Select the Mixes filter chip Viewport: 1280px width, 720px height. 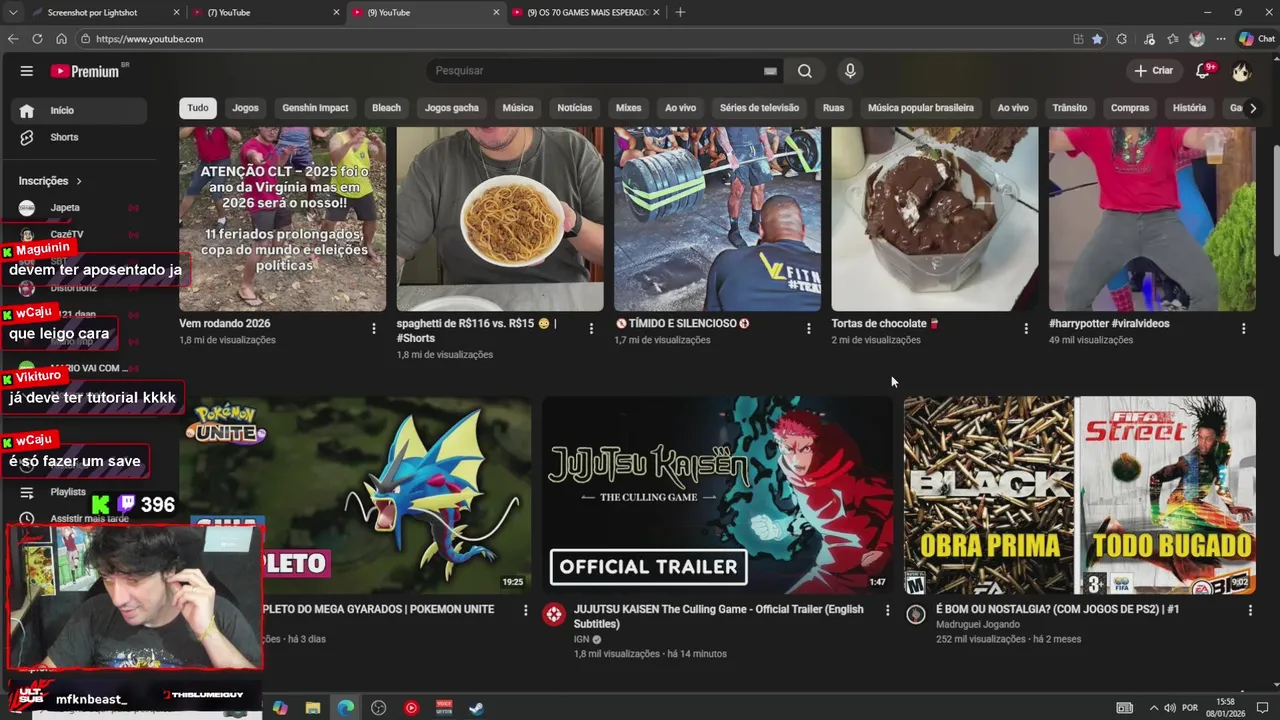pos(628,108)
